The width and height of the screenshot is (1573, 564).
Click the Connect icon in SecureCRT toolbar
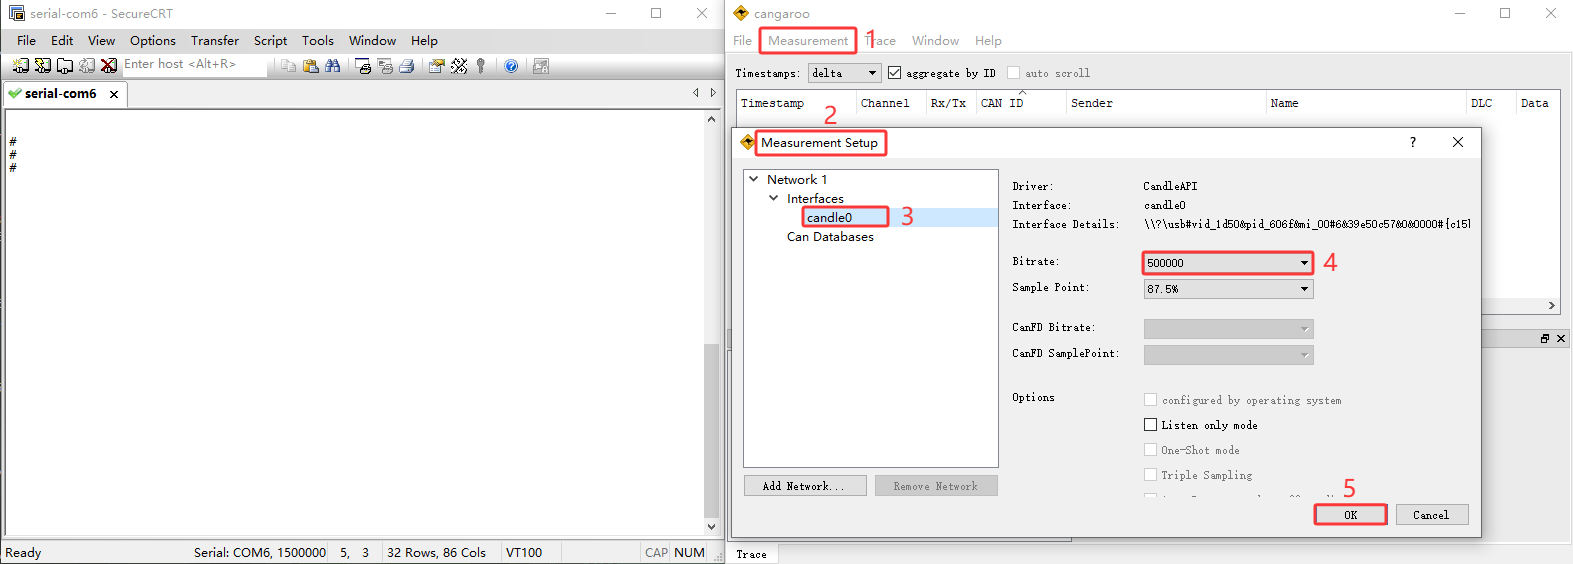[20, 66]
